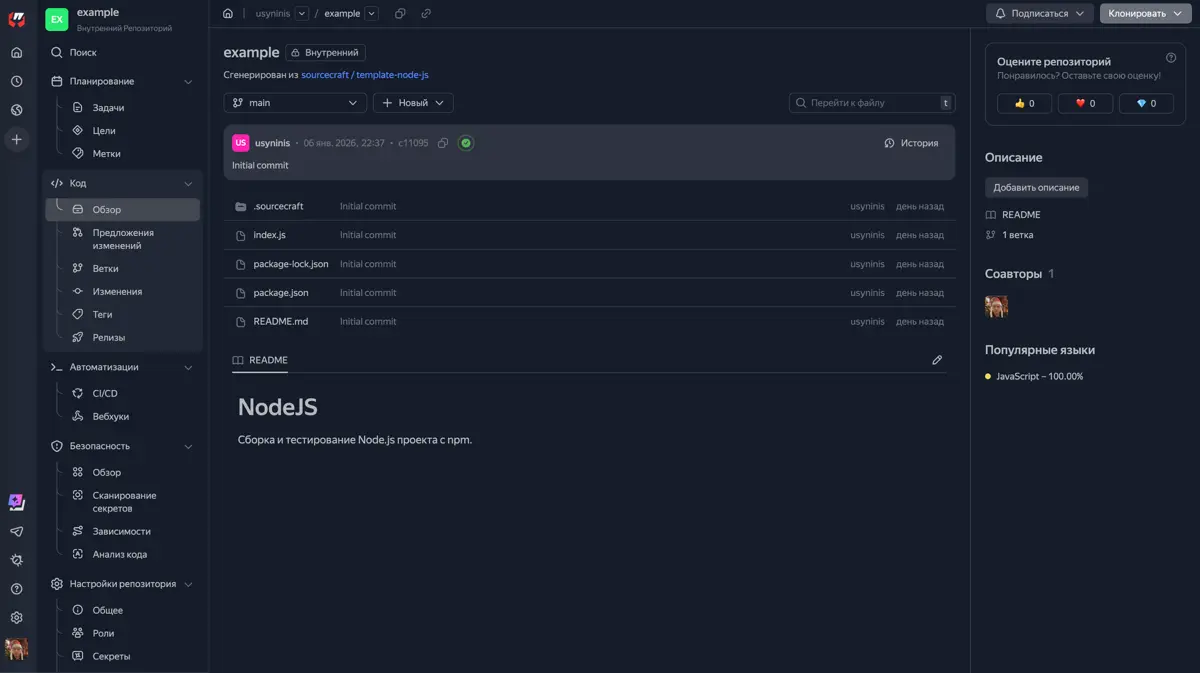Click the green commit status check icon
Image resolution: width=1200 pixels, height=673 pixels.
(x=466, y=143)
